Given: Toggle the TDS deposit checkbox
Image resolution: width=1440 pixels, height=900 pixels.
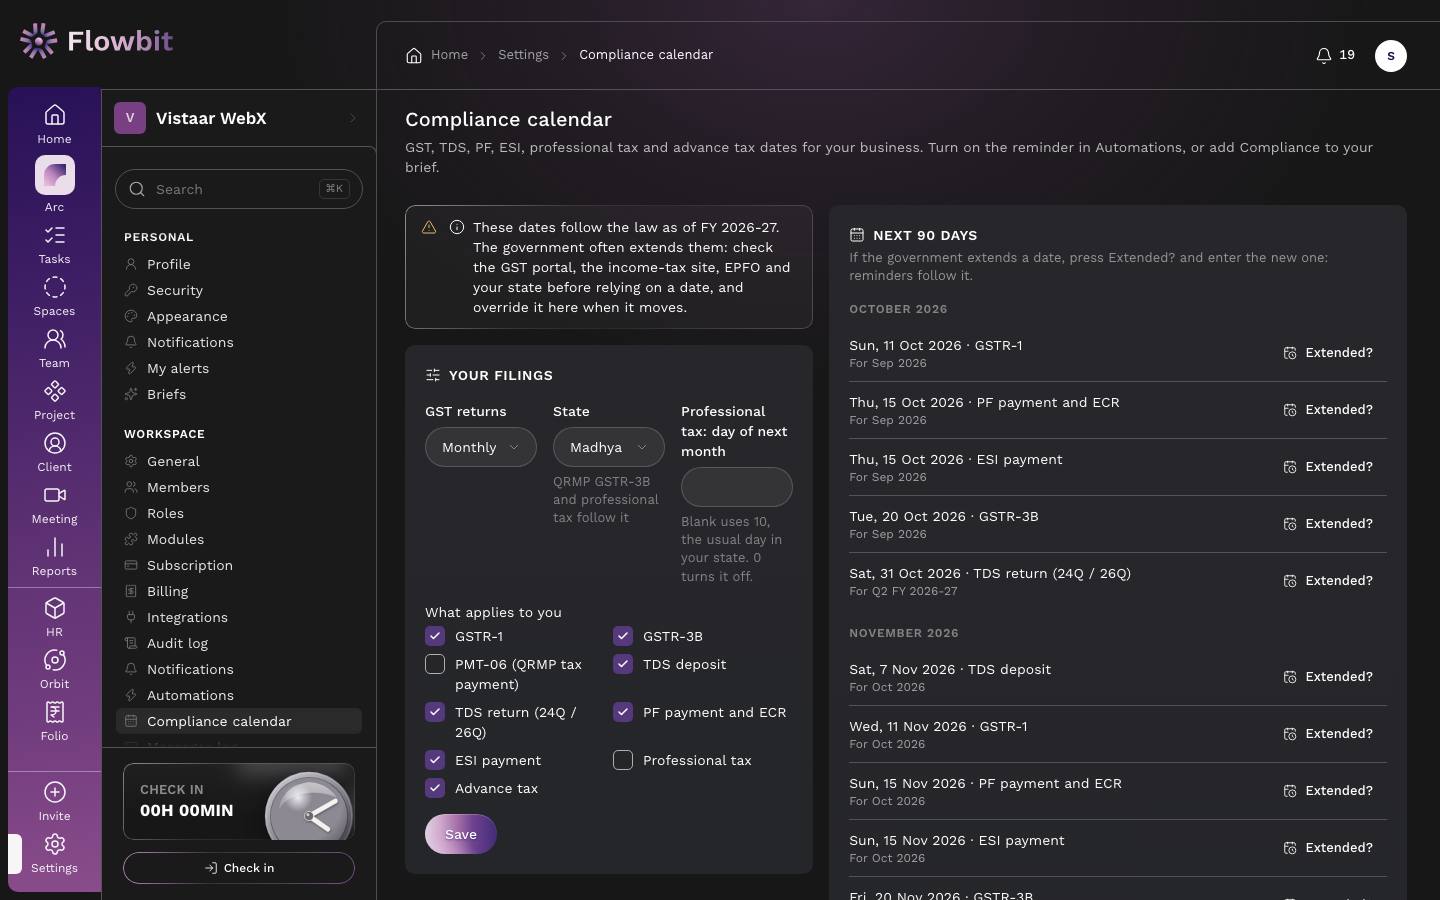Looking at the screenshot, I should point(623,664).
